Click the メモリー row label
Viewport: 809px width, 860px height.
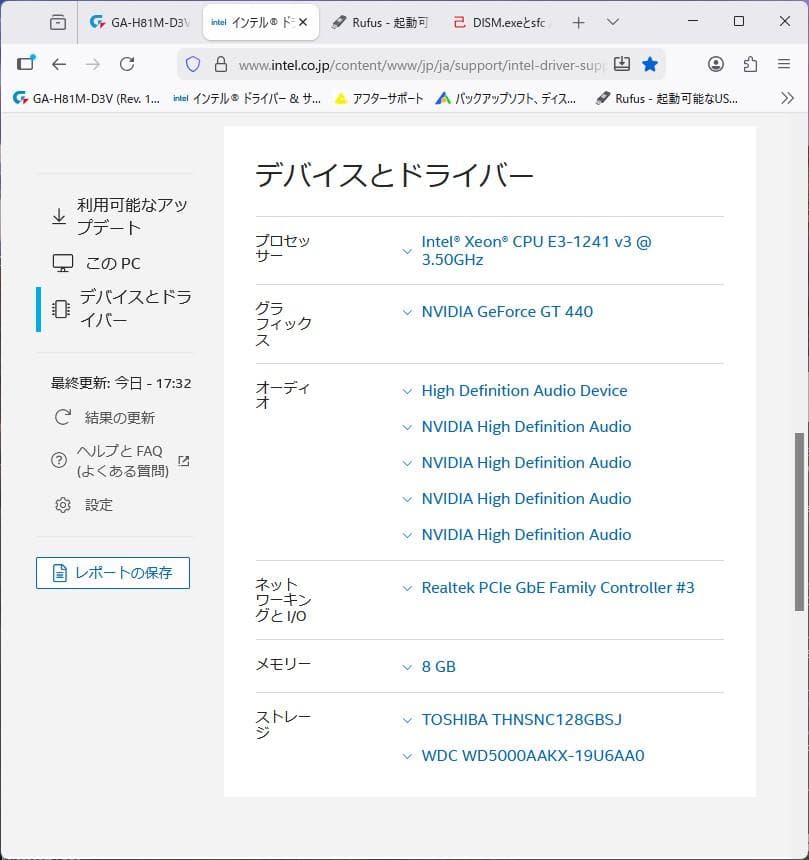point(283,664)
